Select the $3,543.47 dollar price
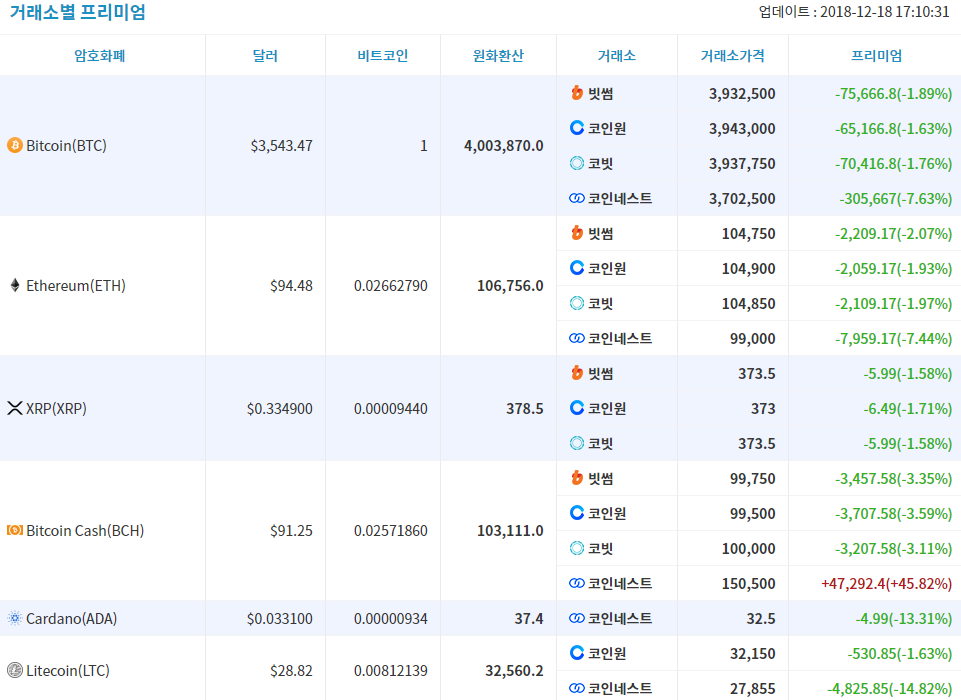This screenshot has width=961, height=700. [281, 146]
